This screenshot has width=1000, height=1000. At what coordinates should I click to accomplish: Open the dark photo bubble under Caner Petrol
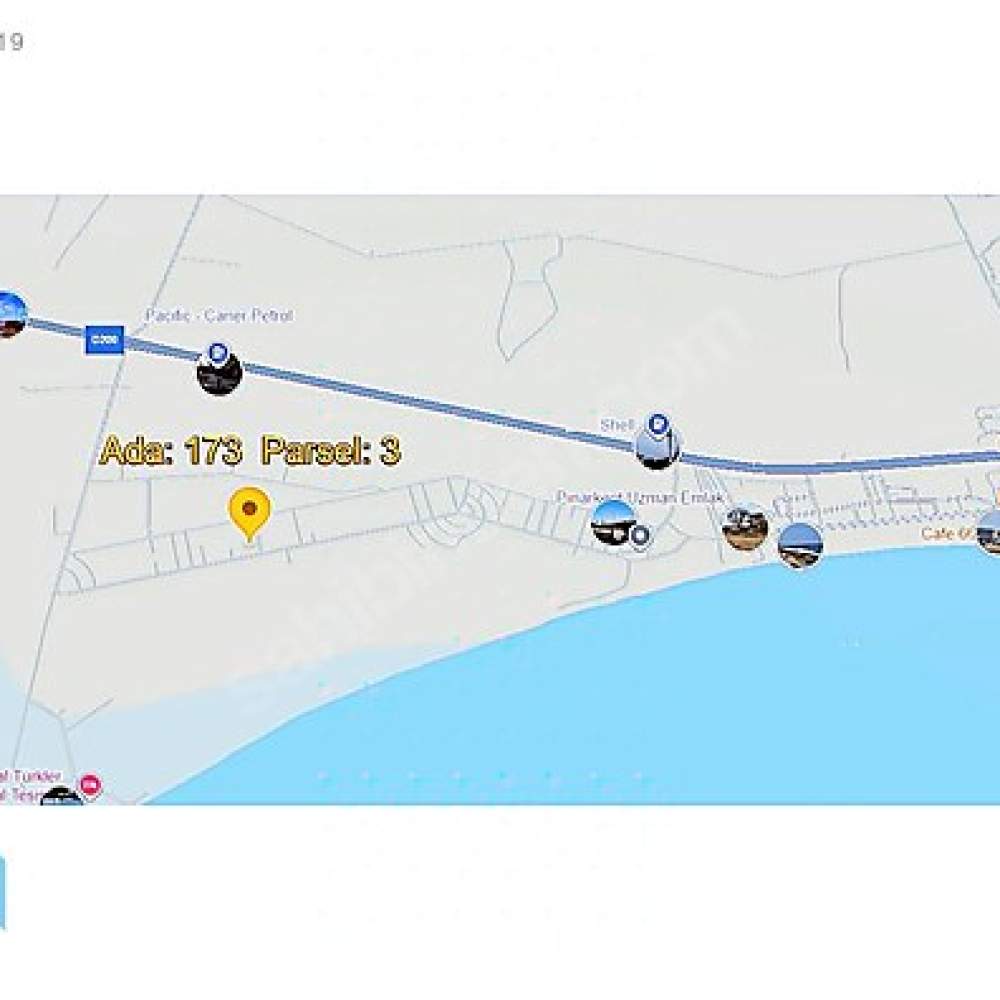(219, 374)
